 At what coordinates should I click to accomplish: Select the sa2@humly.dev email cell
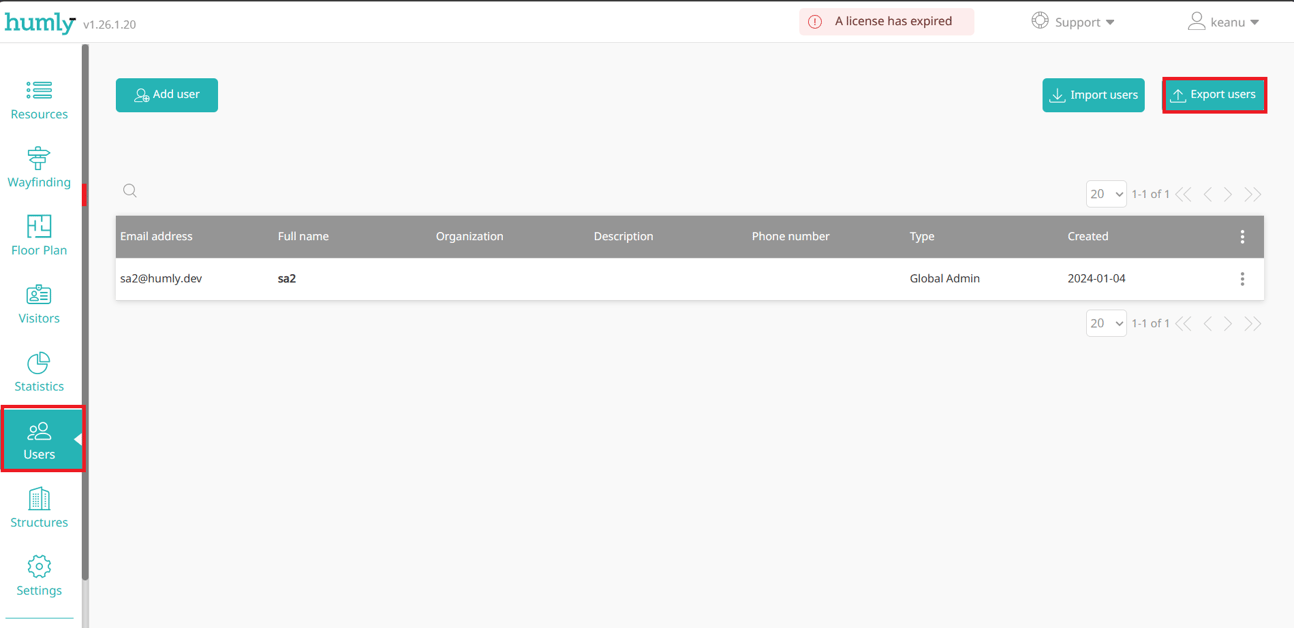(161, 279)
